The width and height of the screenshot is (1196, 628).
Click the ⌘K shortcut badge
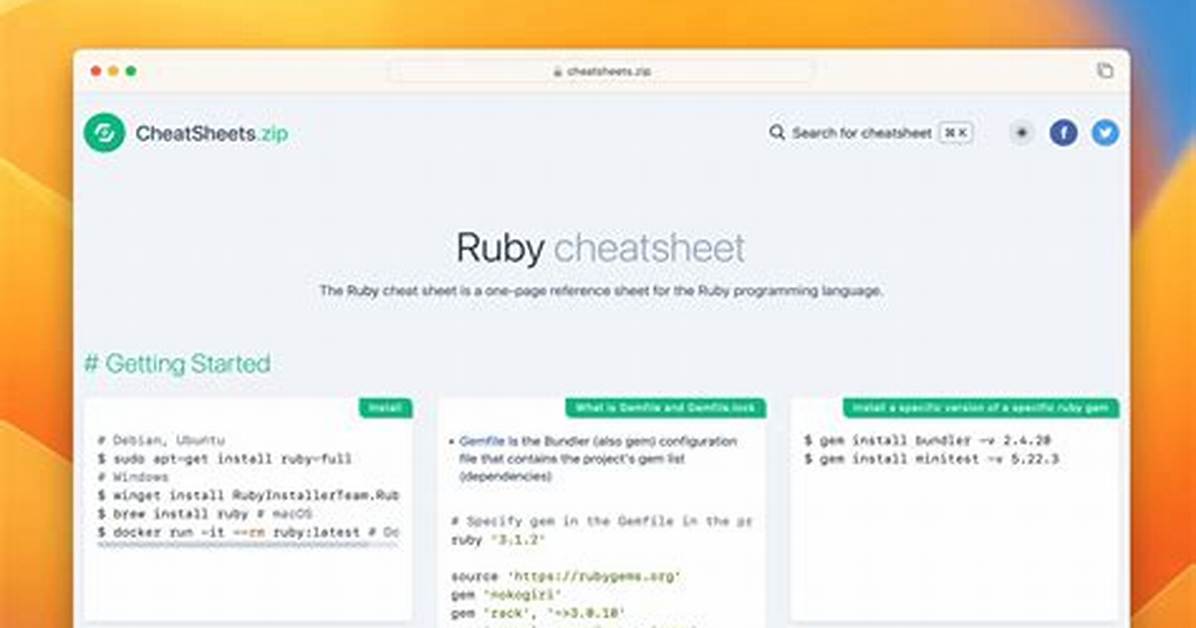click(956, 133)
